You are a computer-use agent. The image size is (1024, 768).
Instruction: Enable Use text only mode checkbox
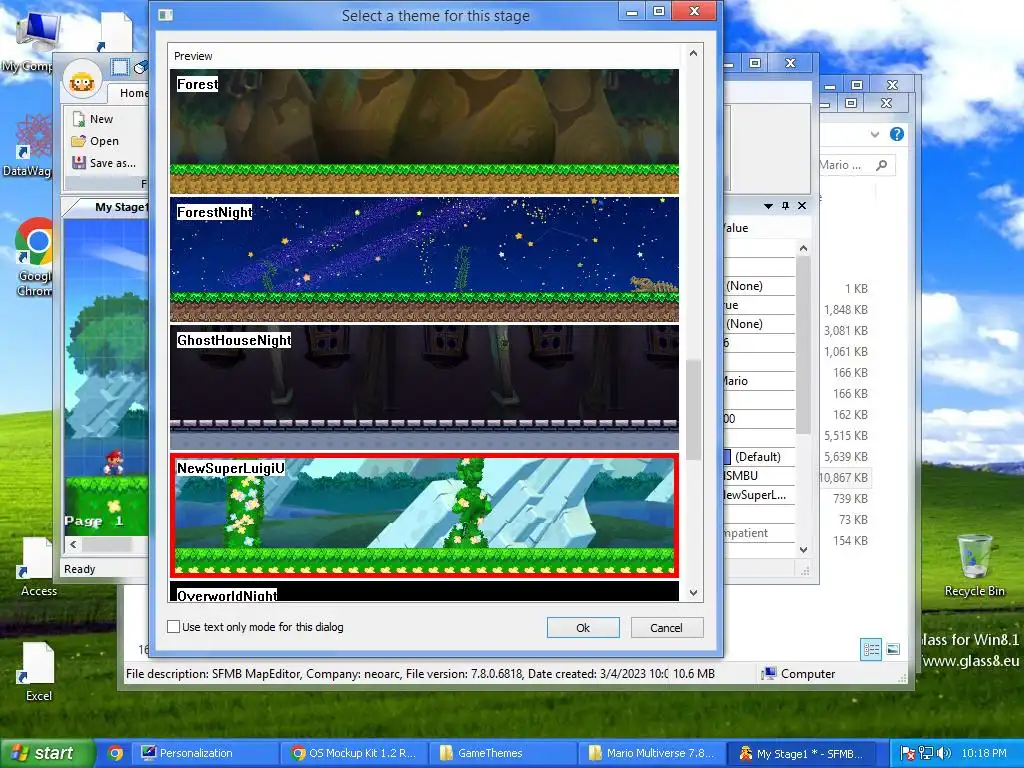tap(174, 627)
